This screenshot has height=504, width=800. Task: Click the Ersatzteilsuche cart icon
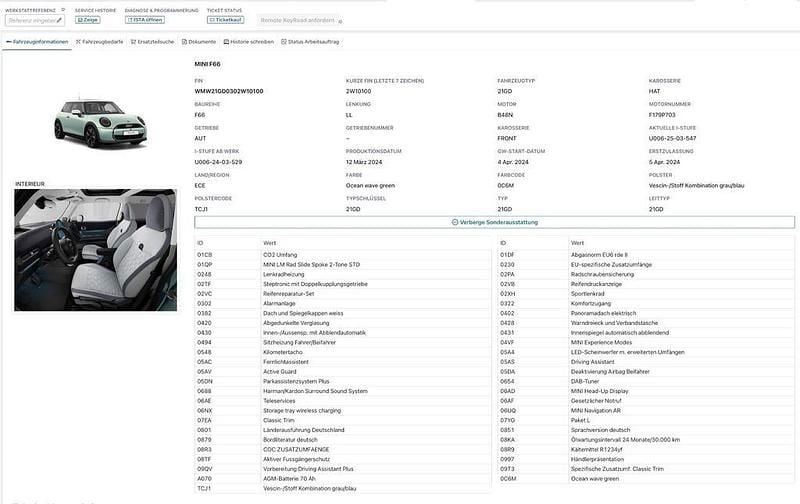coord(131,42)
